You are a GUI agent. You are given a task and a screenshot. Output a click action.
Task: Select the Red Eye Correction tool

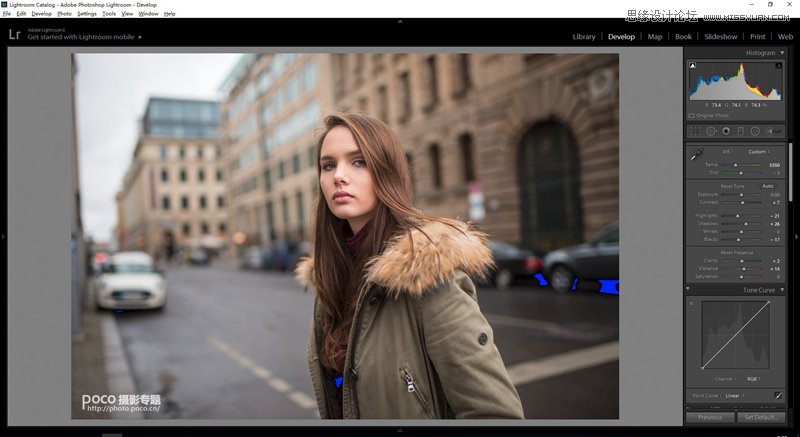click(x=725, y=131)
